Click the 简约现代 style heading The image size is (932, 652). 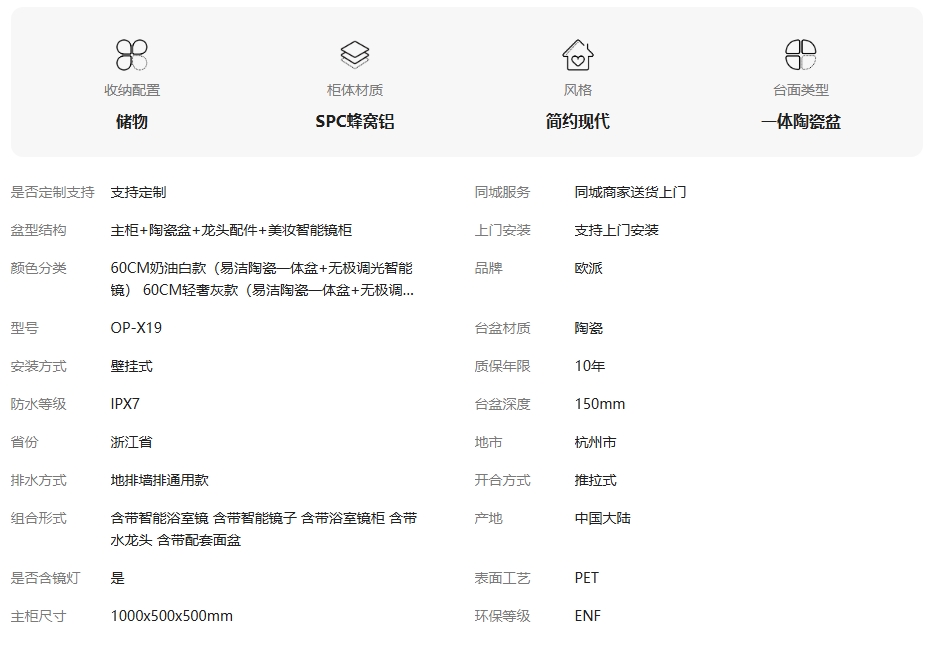(577, 122)
